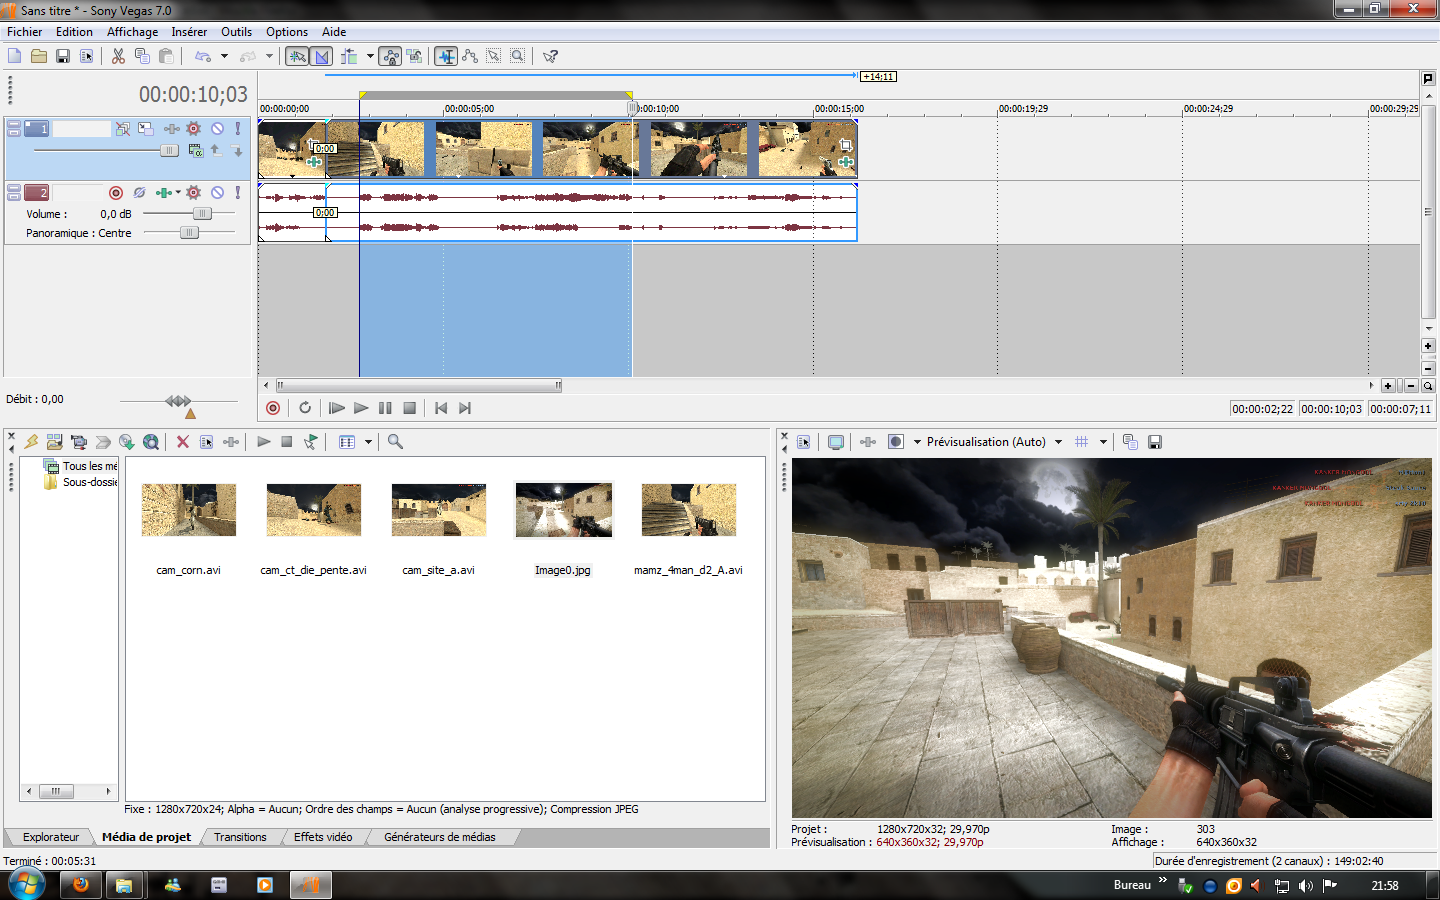Click Import Media icon in media panel
This screenshot has width=1440, height=900.
click(55, 442)
